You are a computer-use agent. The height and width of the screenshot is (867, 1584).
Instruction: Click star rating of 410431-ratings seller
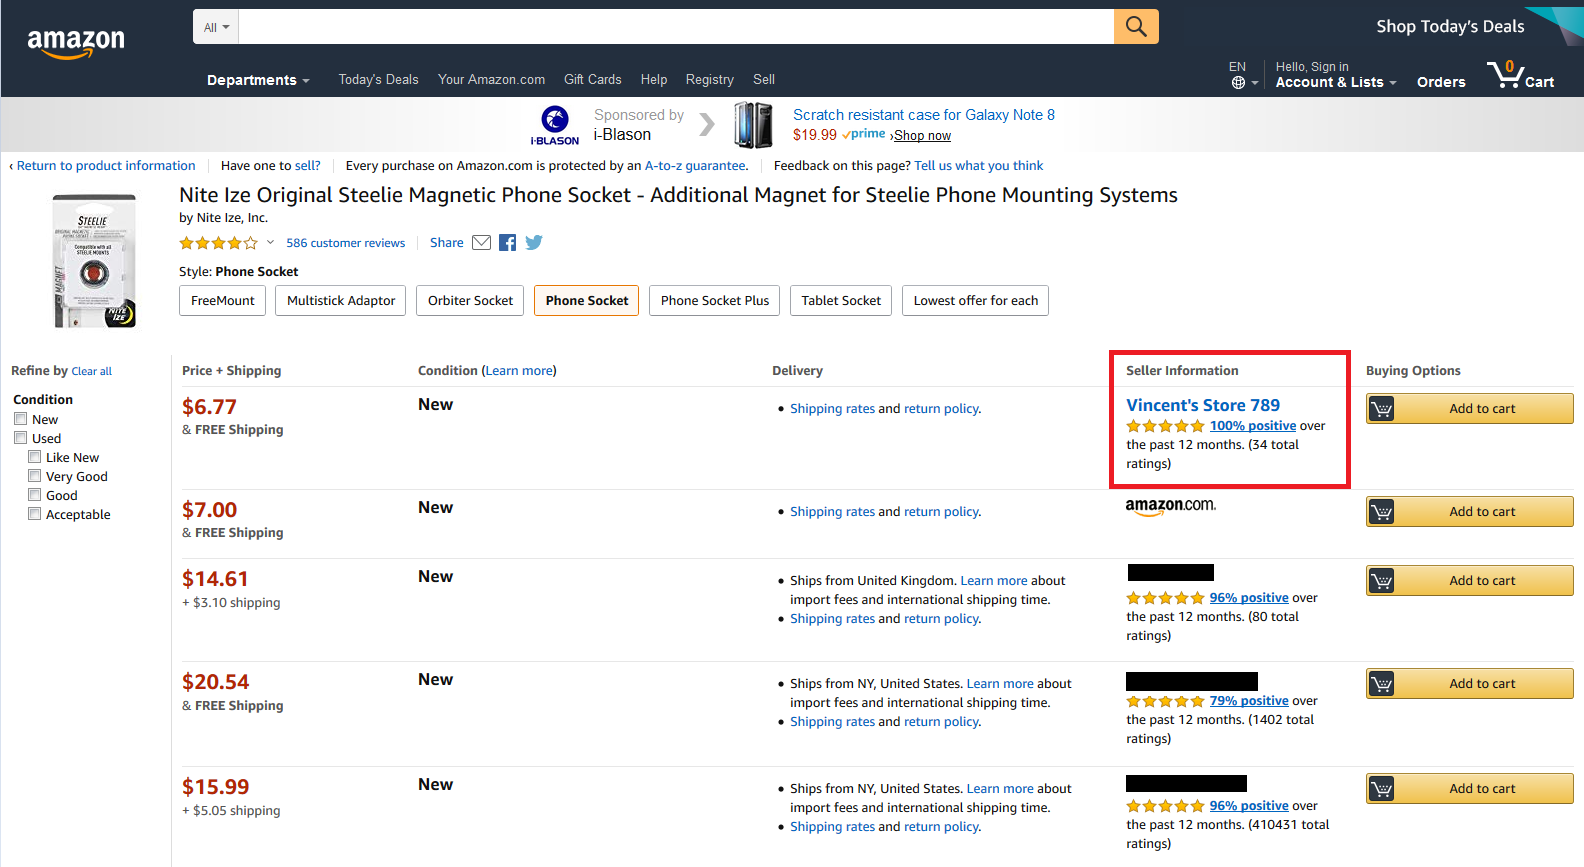coord(1165,806)
